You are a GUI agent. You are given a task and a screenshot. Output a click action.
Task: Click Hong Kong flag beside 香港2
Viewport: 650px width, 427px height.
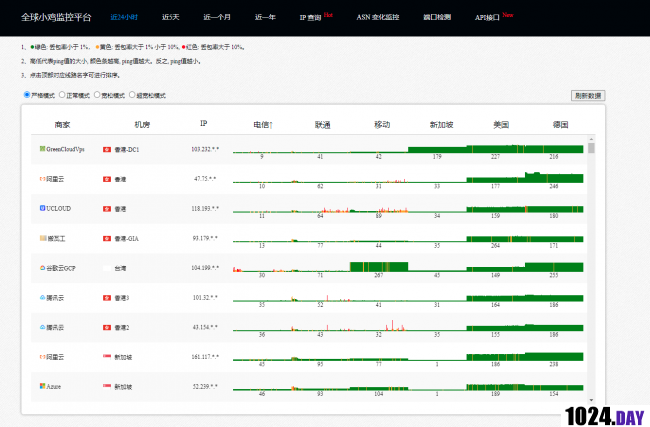tap(107, 328)
